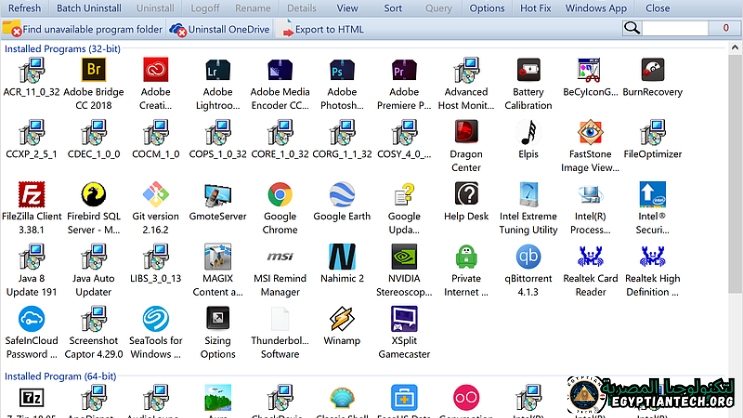Focus the search input field
743x418 pixels.
pyautogui.click(x=675, y=28)
